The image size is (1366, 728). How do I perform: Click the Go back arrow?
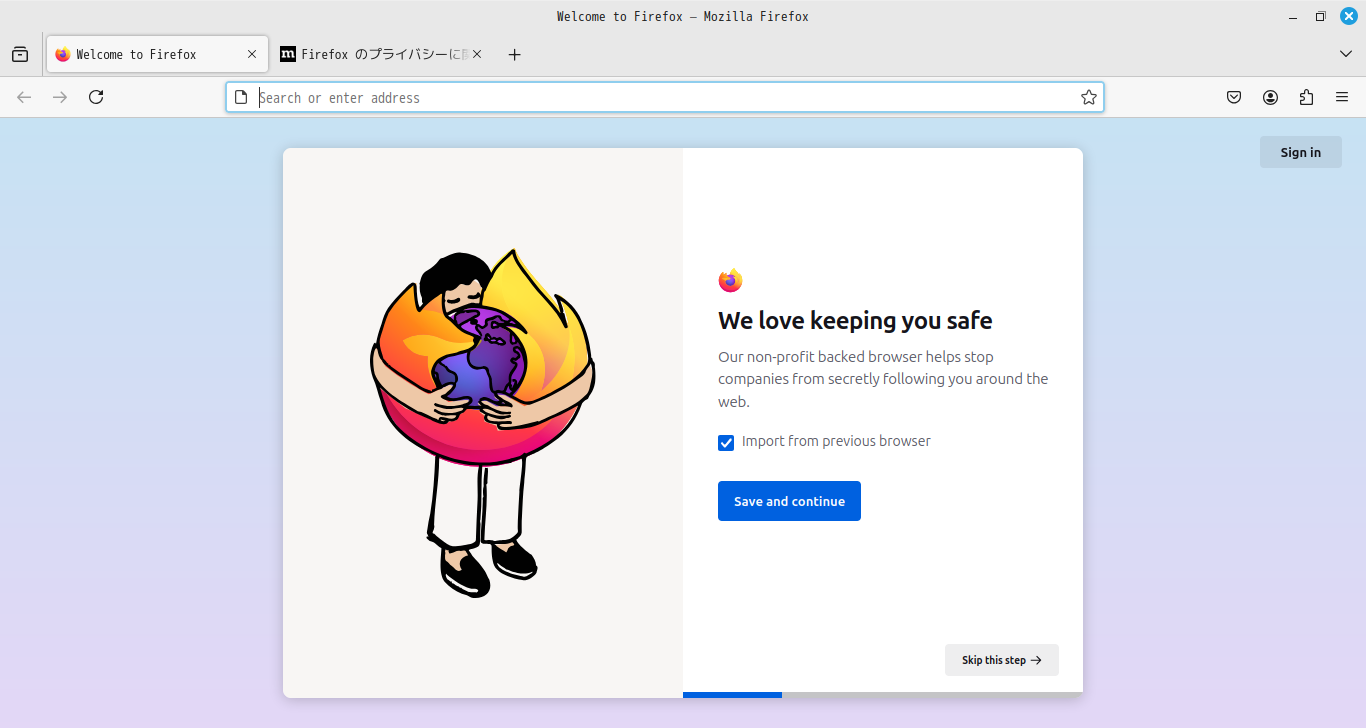25,97
